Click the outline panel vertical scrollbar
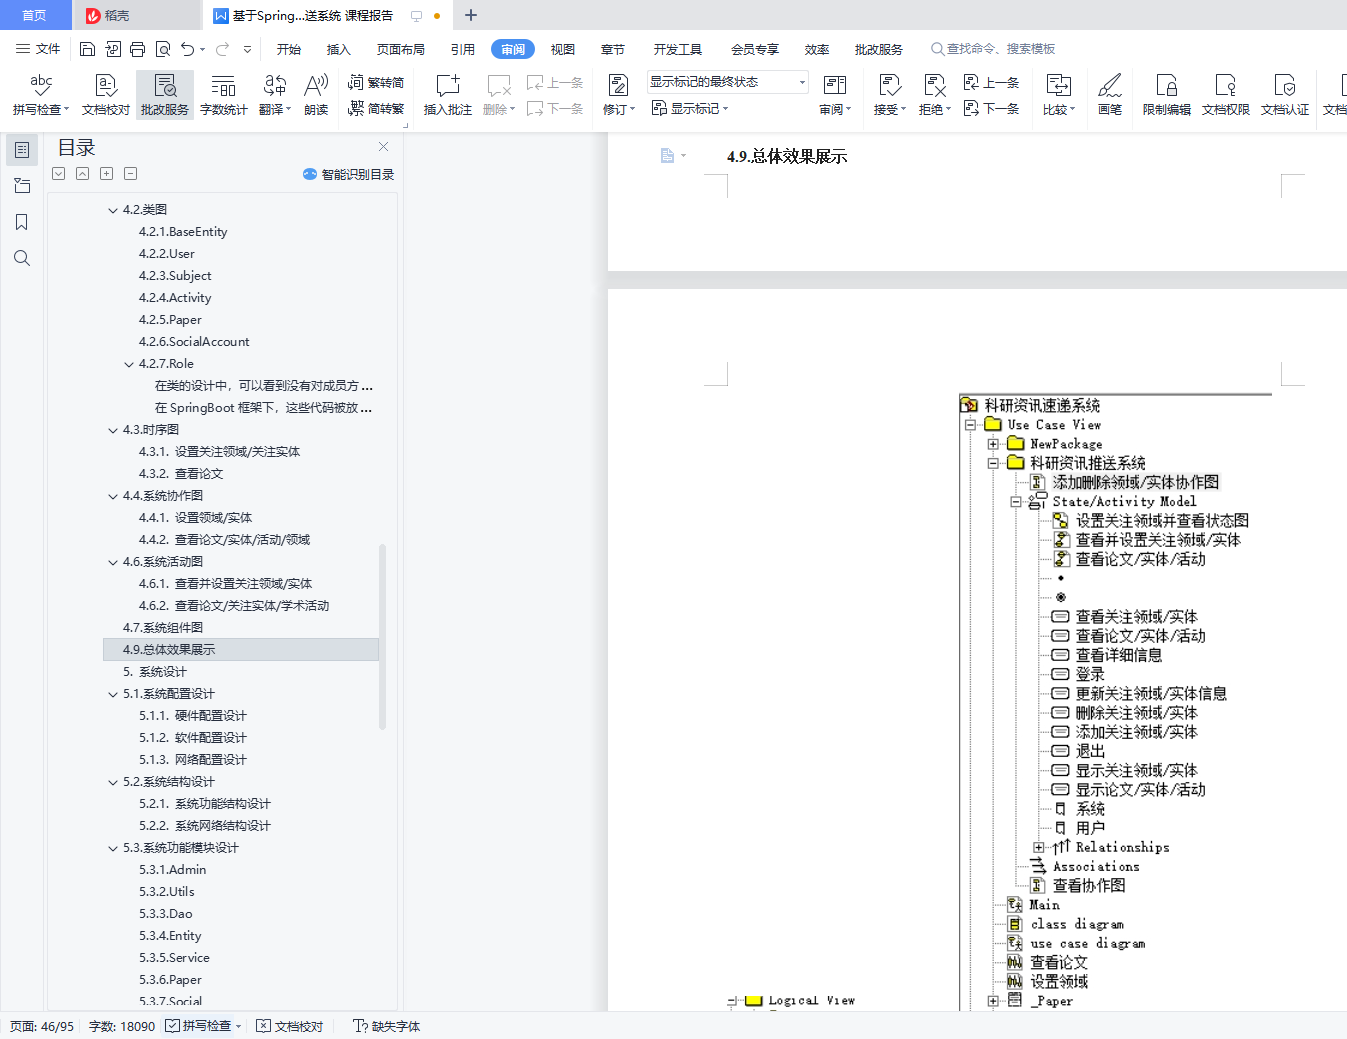This screenshot has height=1039, width=1347. click(x=383, y=636)
